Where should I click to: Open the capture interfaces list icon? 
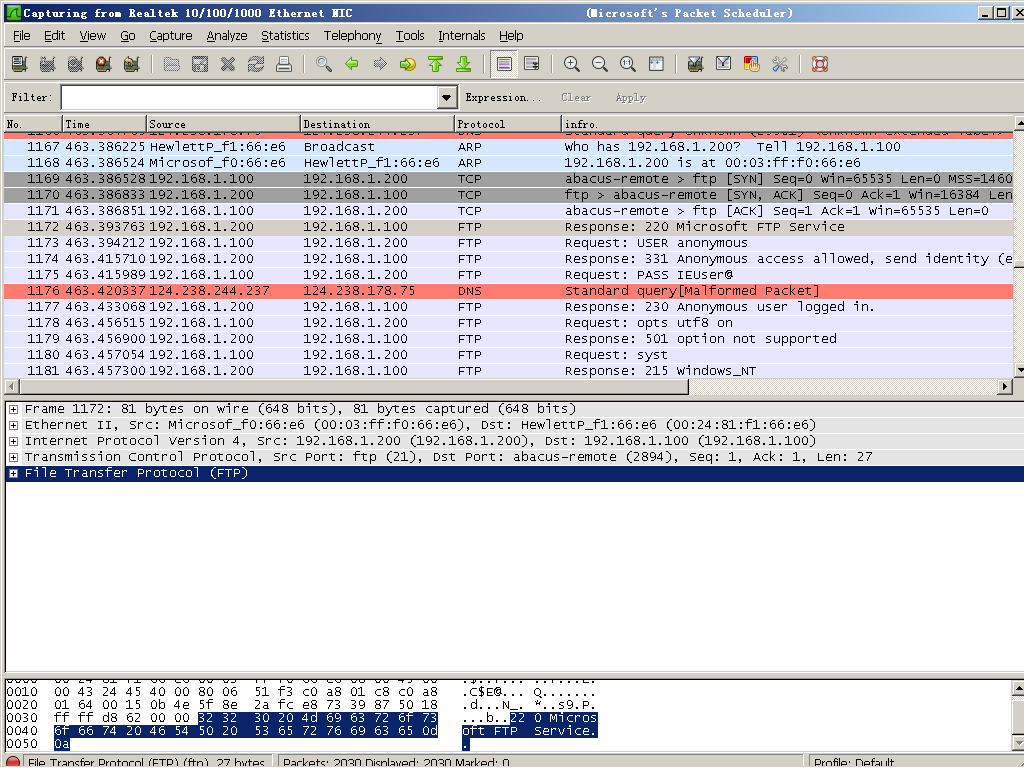click(20, 63)
